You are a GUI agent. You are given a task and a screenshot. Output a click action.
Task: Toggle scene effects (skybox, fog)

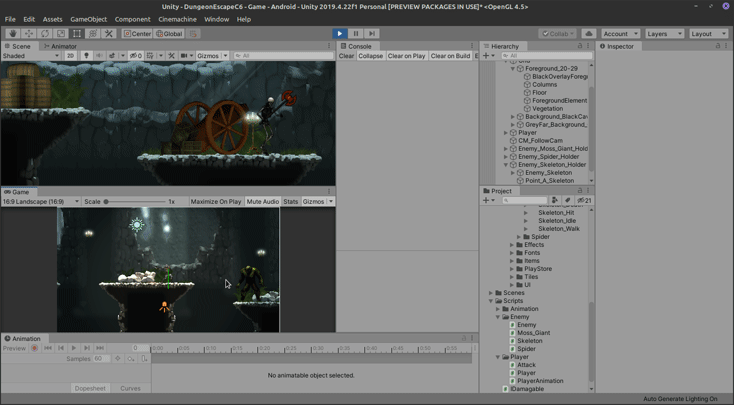tap(112, 56)
